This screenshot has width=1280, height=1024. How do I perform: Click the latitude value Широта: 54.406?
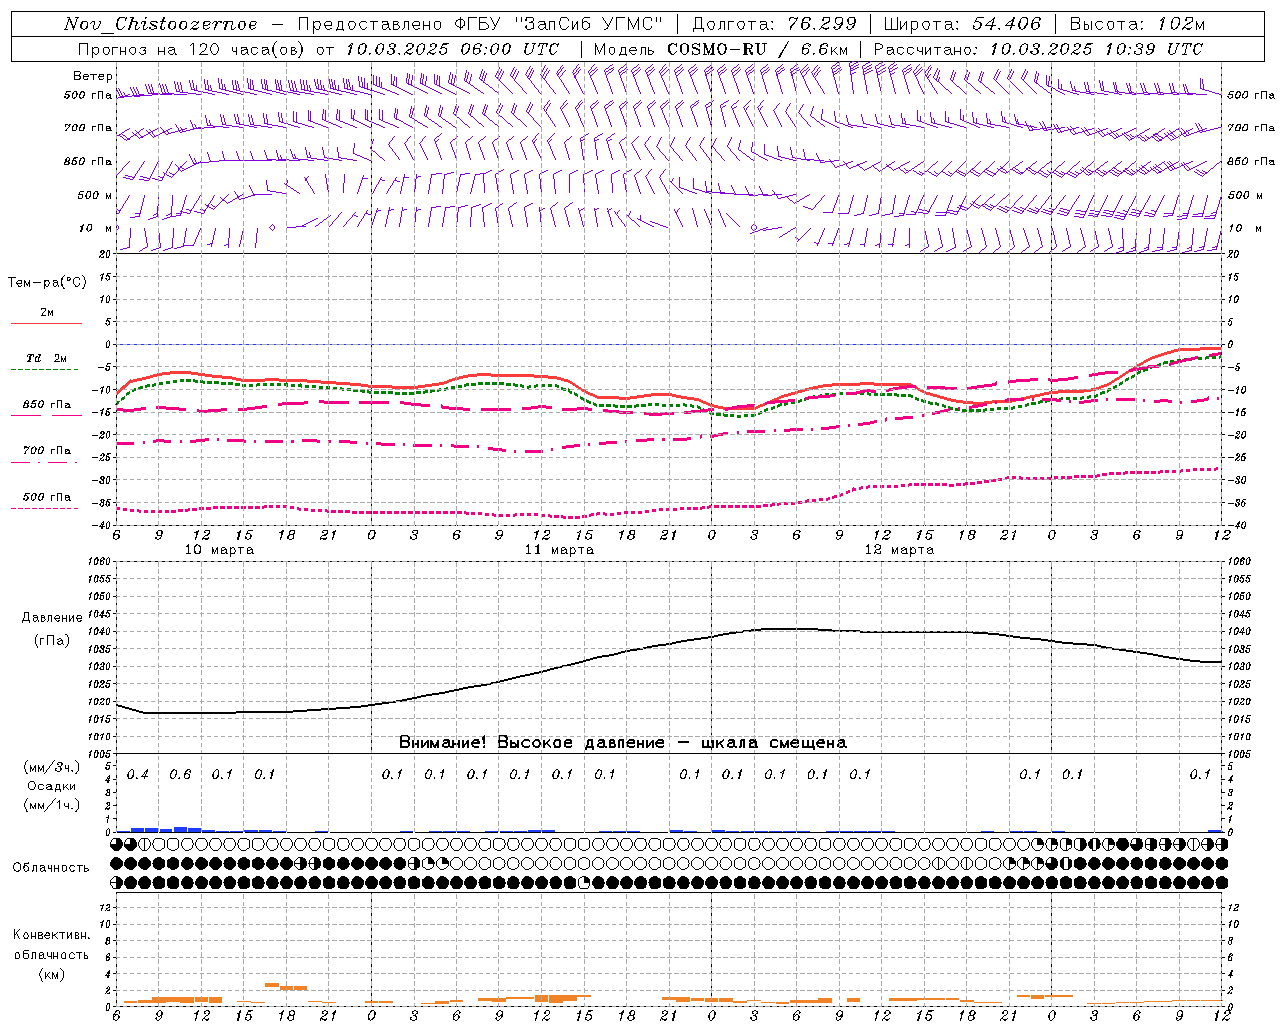click(x=962, y=24)
